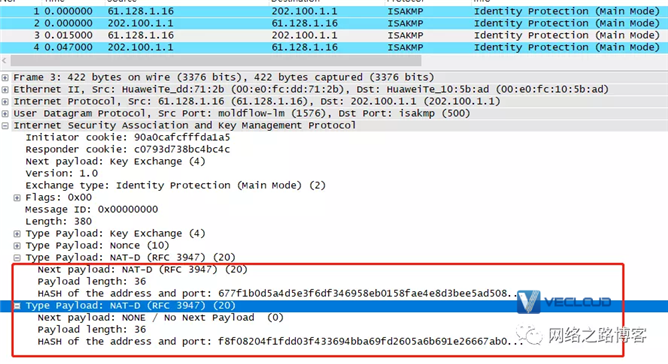
Task: Collapse the Internet Security Association section
Action: [5, 126]
